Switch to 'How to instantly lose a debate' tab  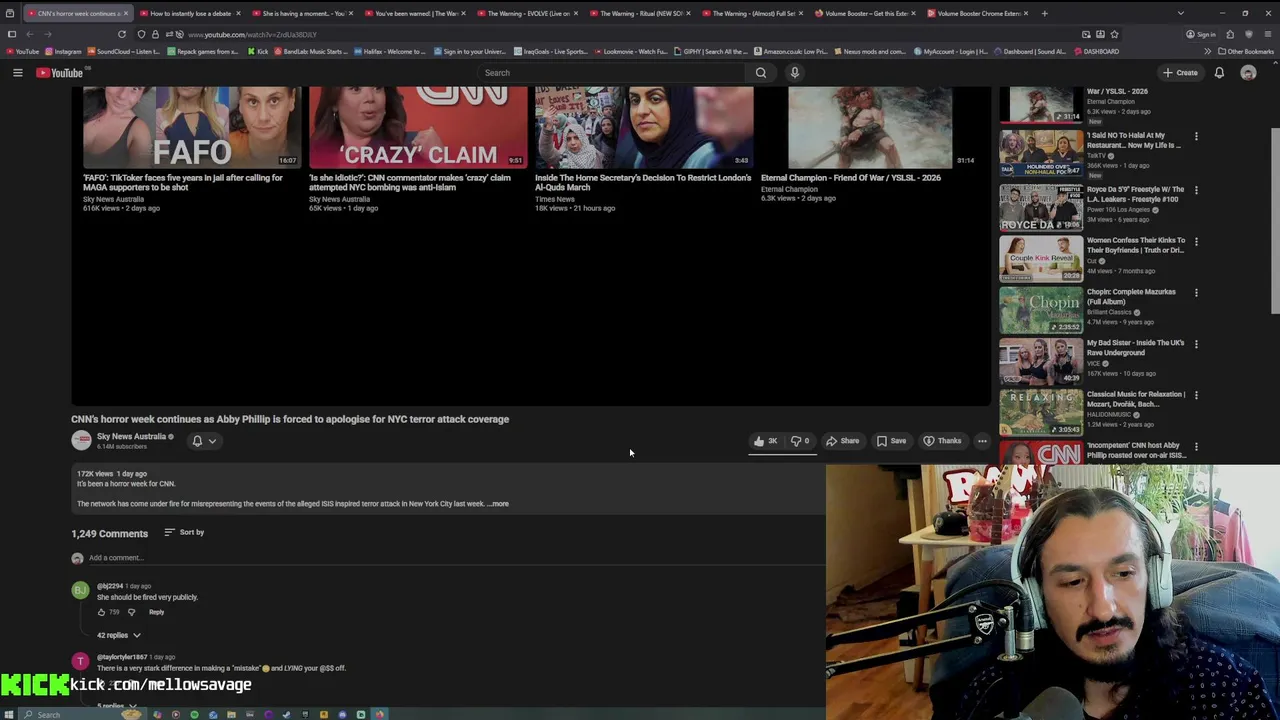(x=190, y=13)
